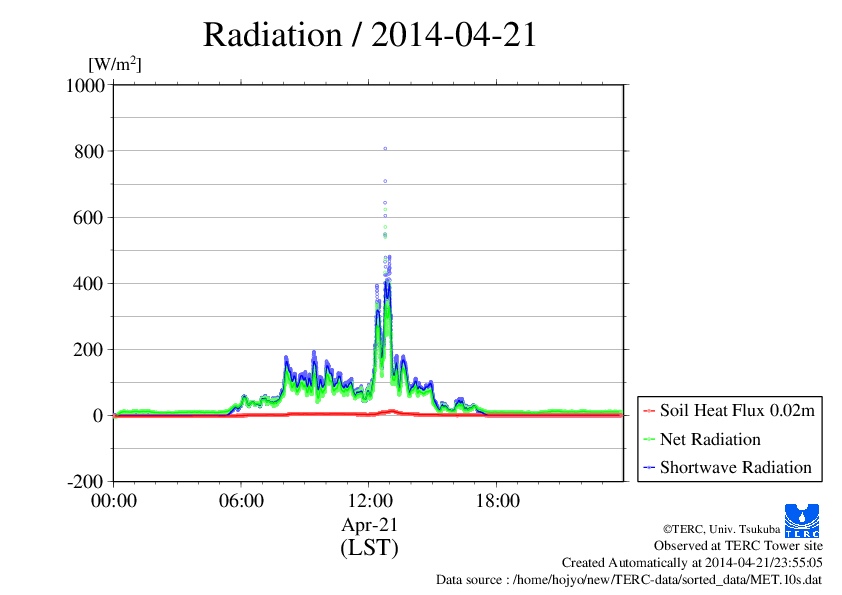The image size is (842, 595).
Task: Click the '(LST)' timezone label
Action: 369,547
